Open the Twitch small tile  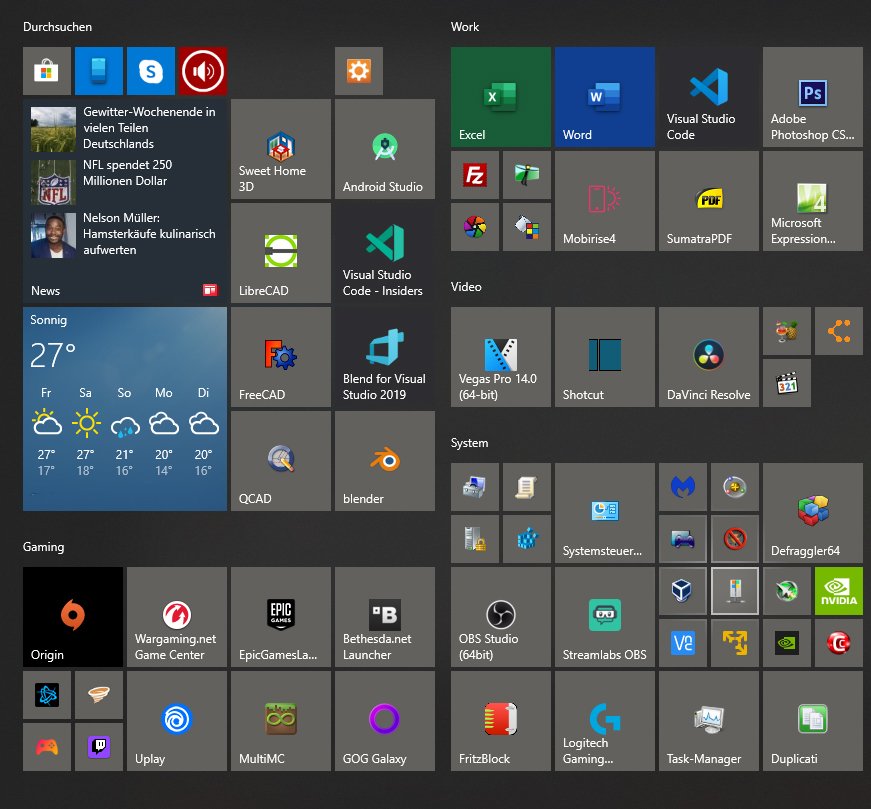(99, 747)
